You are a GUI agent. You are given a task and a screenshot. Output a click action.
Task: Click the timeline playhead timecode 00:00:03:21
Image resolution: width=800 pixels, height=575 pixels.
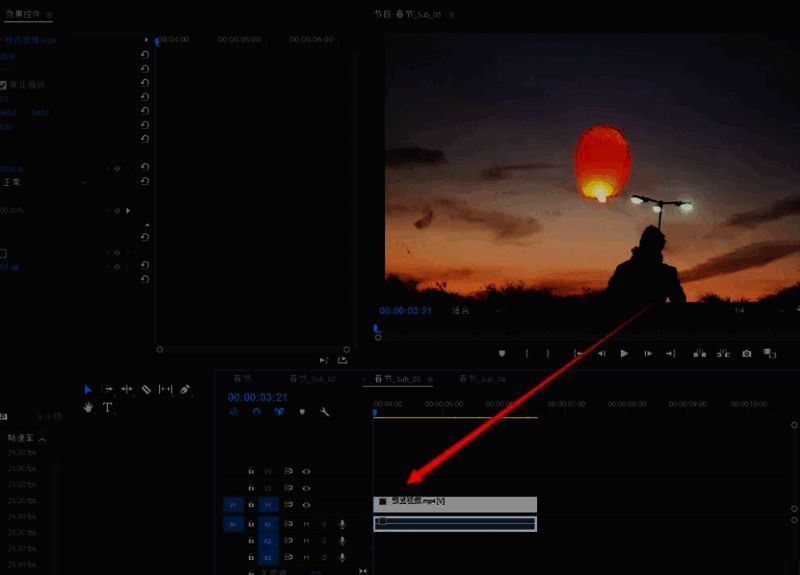coord(257,397)
